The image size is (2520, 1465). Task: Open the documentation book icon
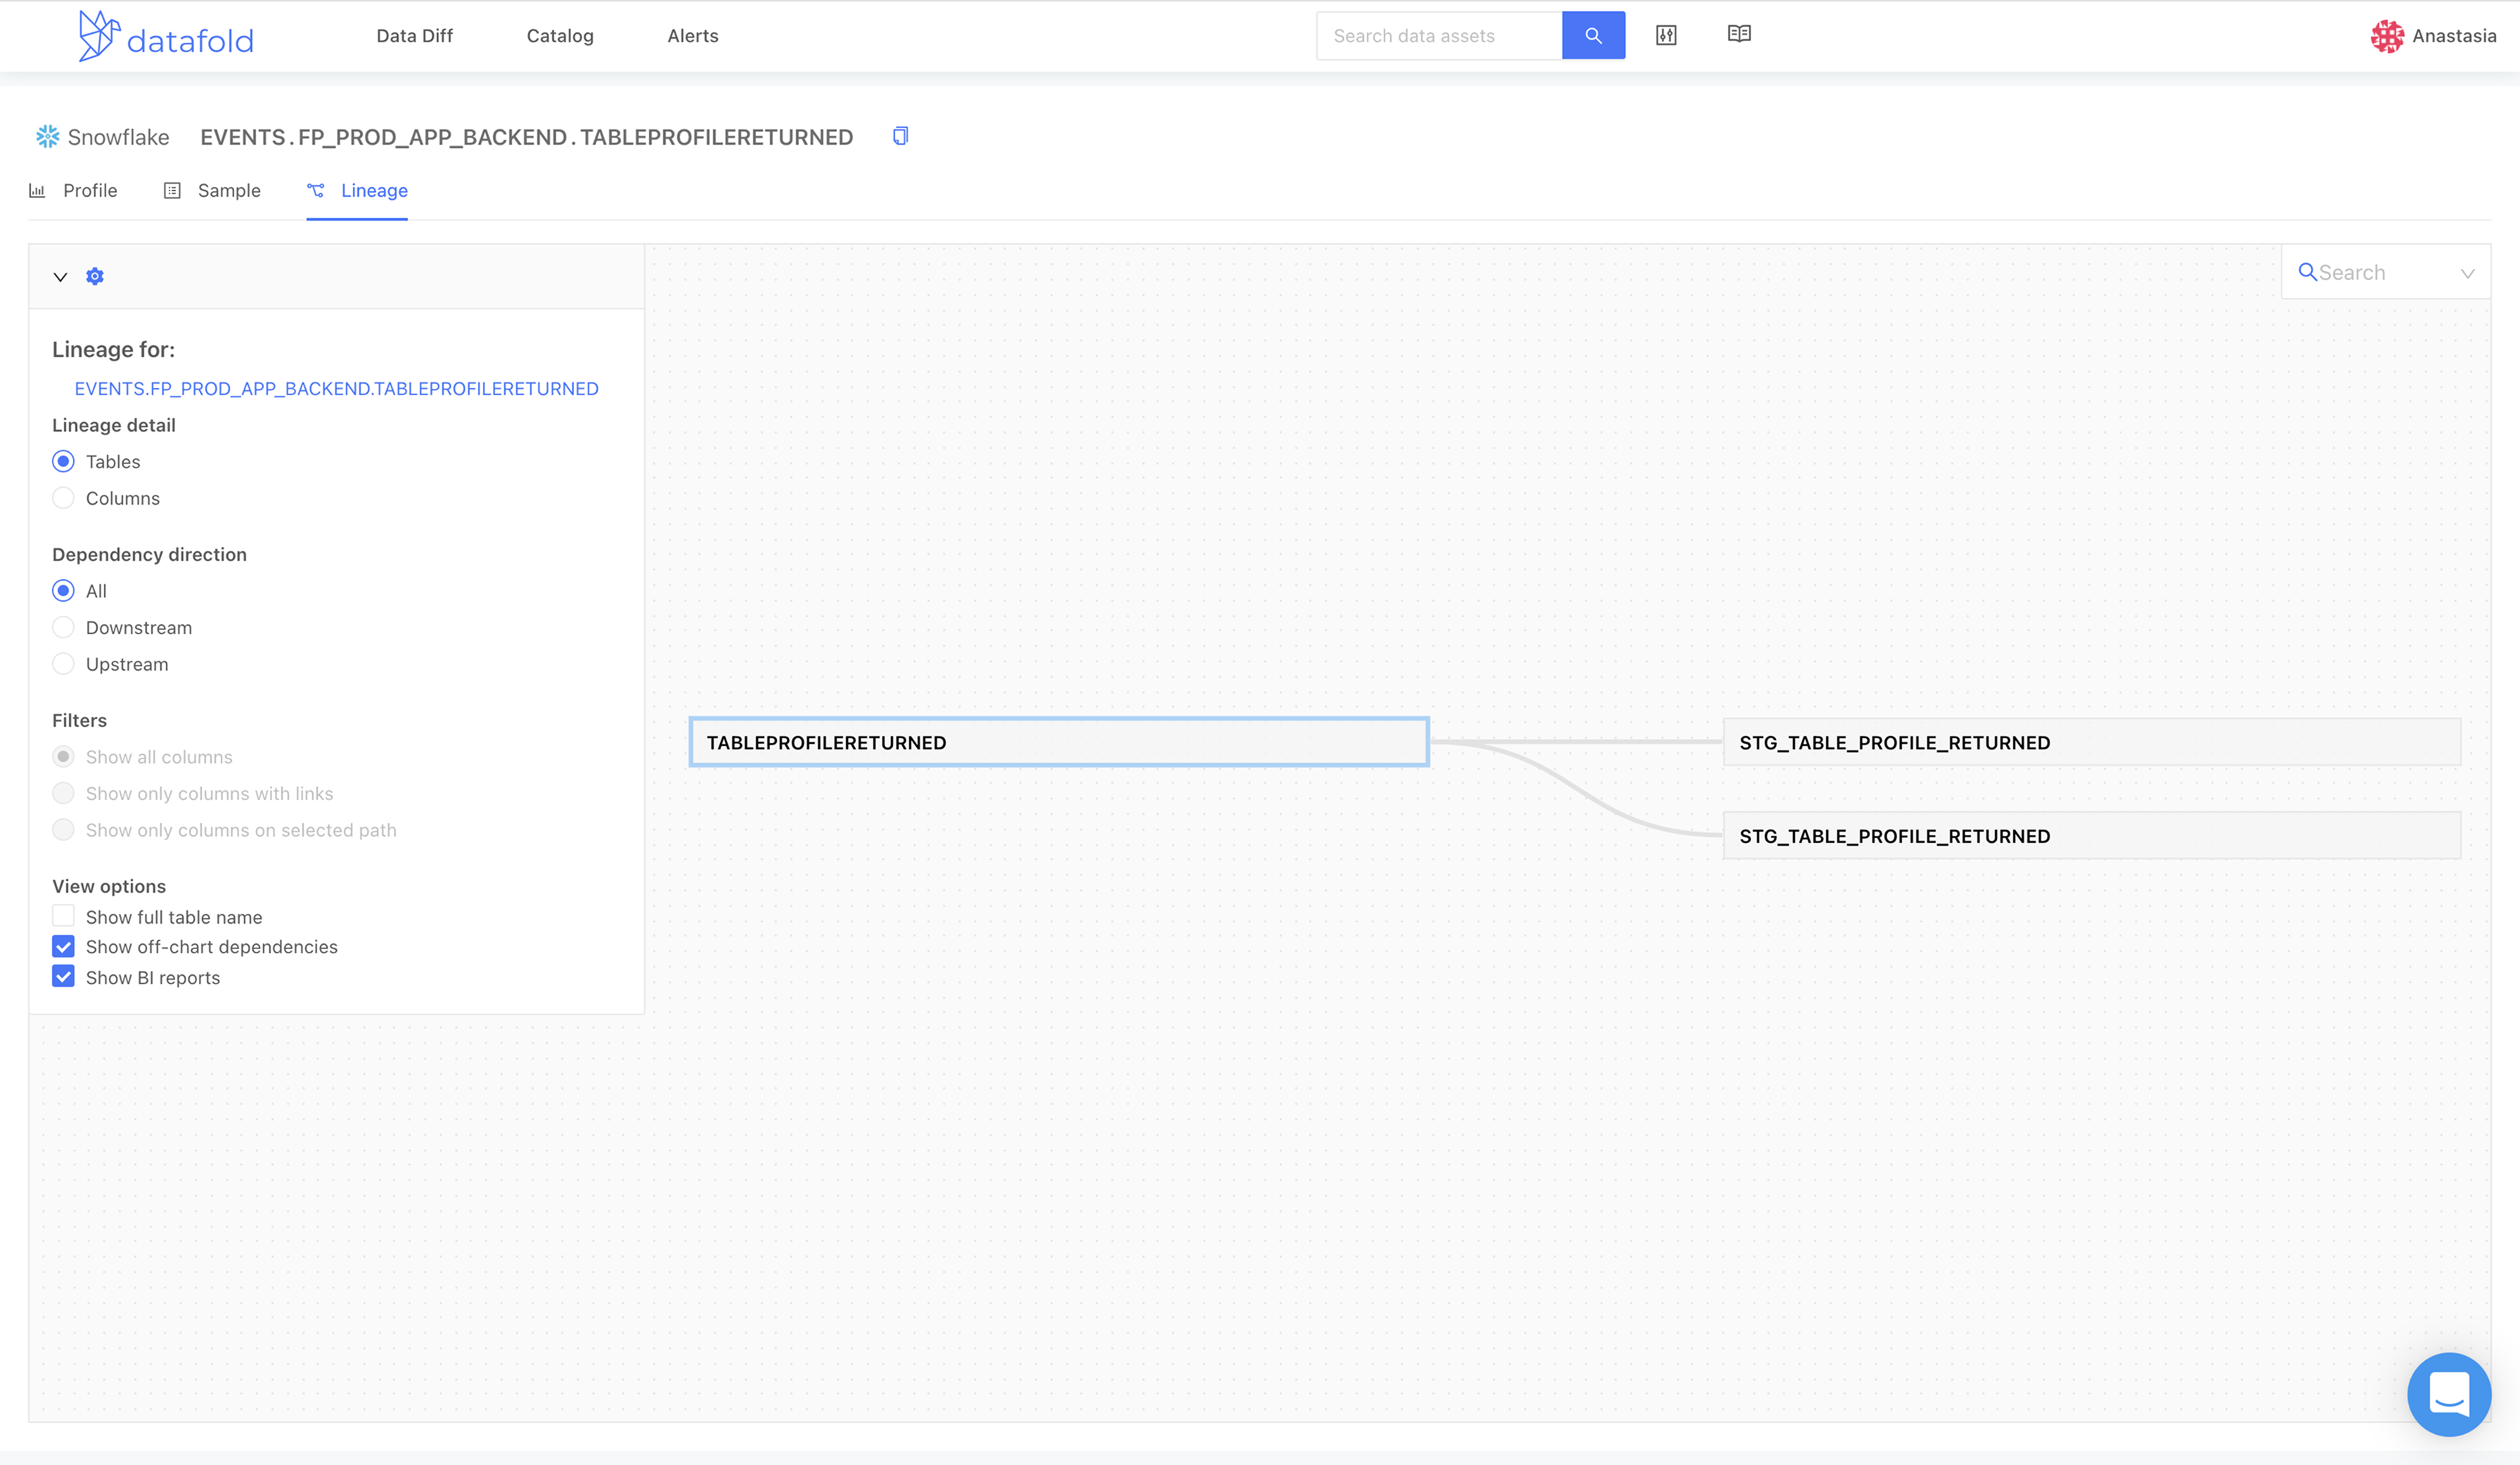(x=1739, y=34)
